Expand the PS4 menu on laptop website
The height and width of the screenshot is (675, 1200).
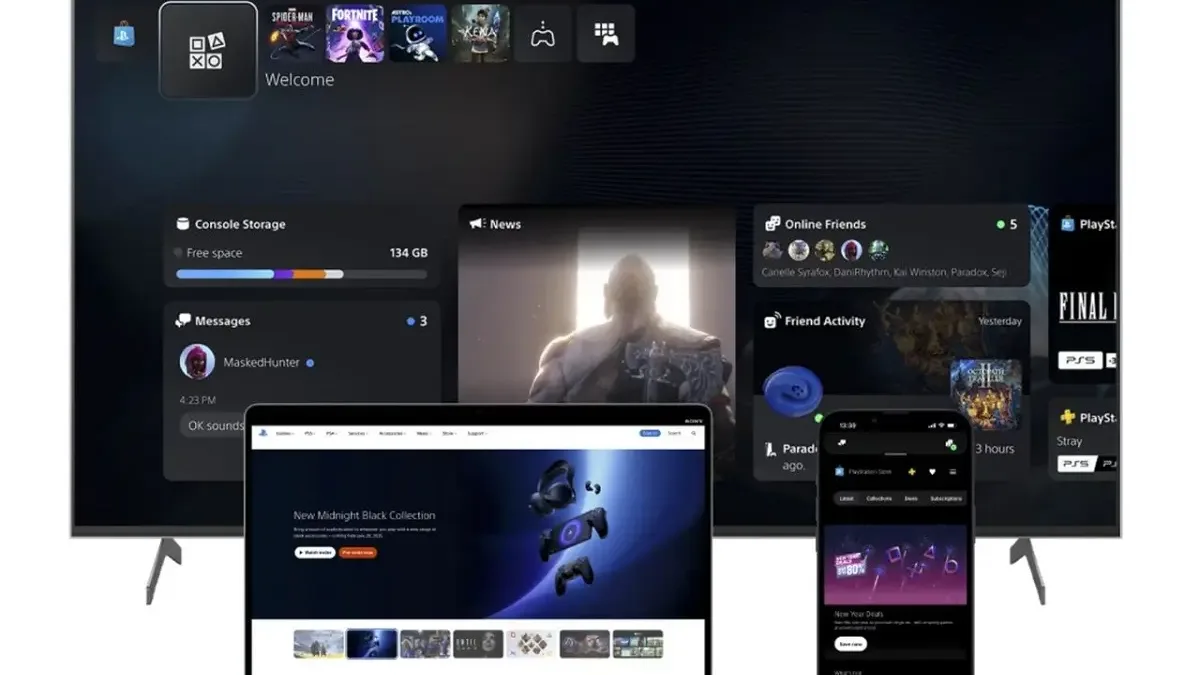point(332,433)
